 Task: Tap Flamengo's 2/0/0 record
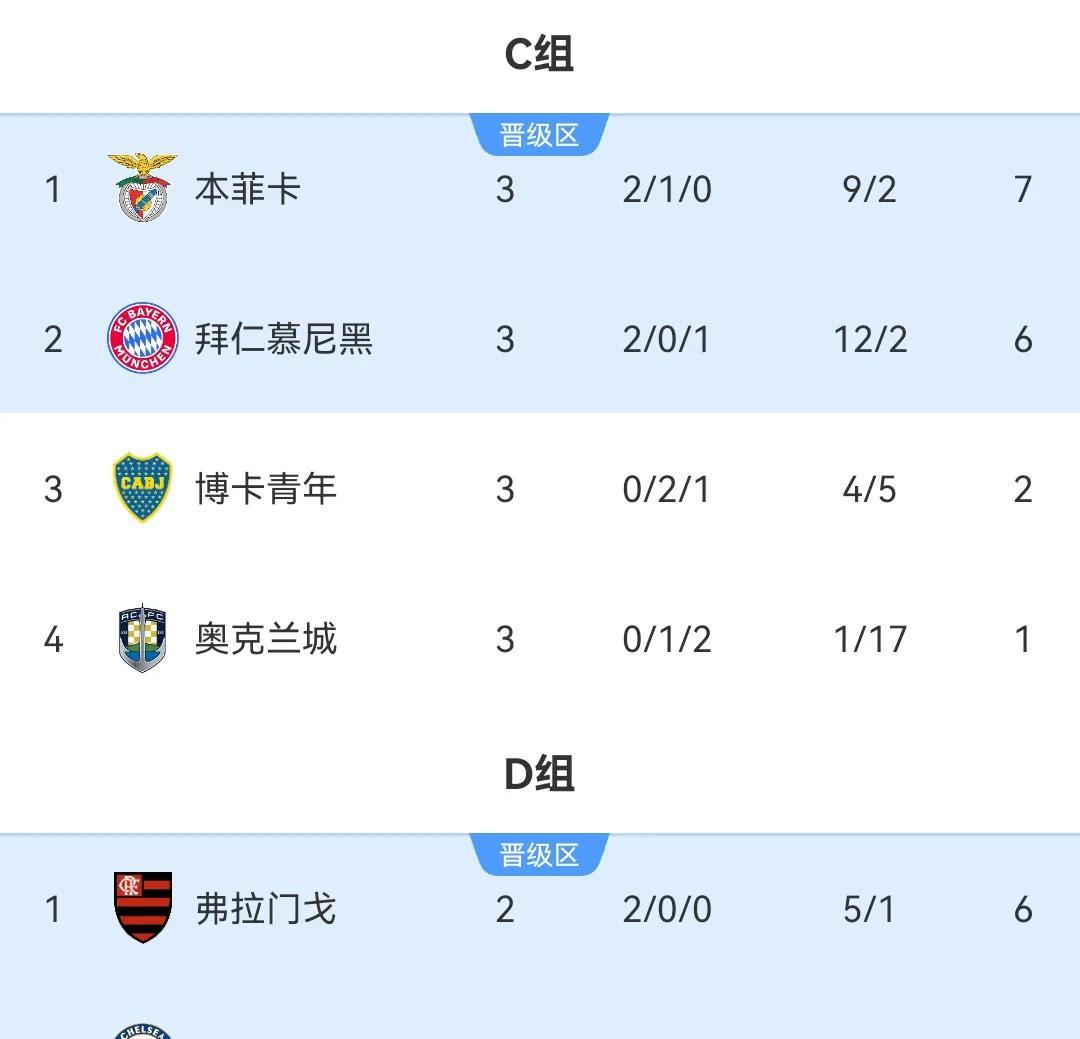667,909
